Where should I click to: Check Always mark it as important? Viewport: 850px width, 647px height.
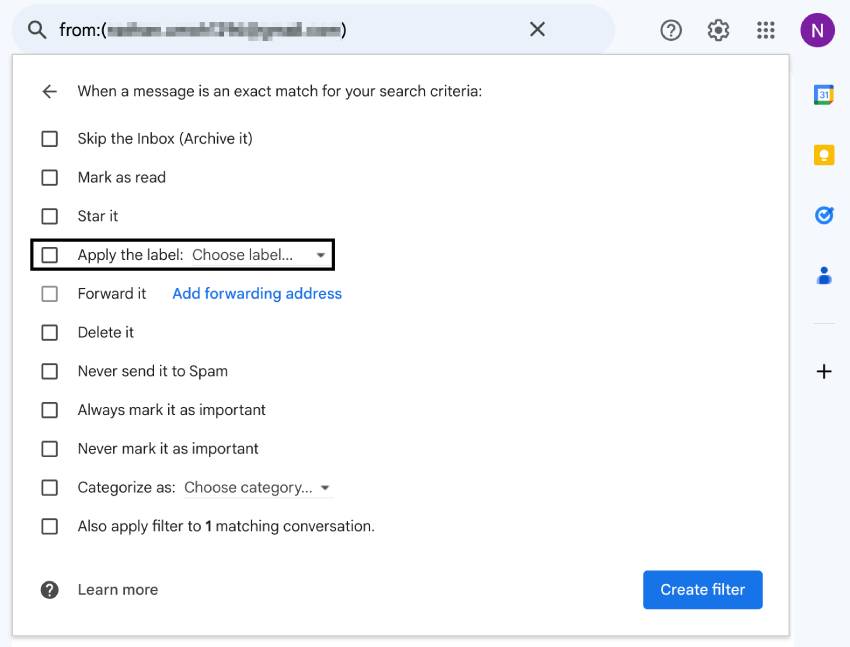point(50,409)
